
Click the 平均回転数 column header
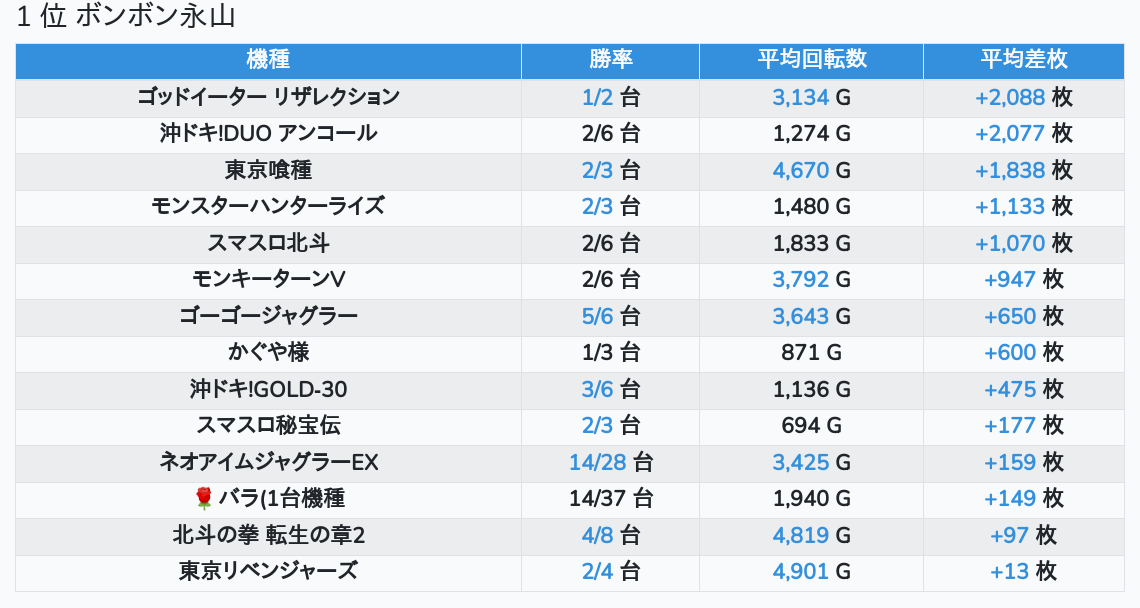(811, 60)
